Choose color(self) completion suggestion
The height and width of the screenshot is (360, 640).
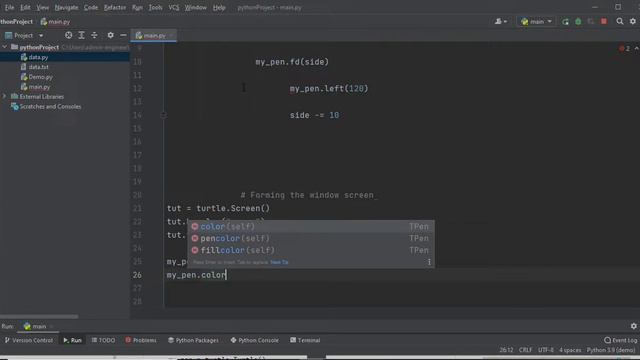(311, 227)
